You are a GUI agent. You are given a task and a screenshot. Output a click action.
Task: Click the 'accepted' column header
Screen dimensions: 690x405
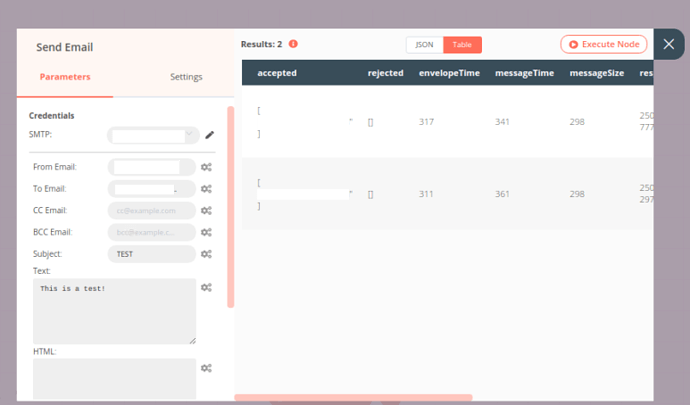[277, 73]
